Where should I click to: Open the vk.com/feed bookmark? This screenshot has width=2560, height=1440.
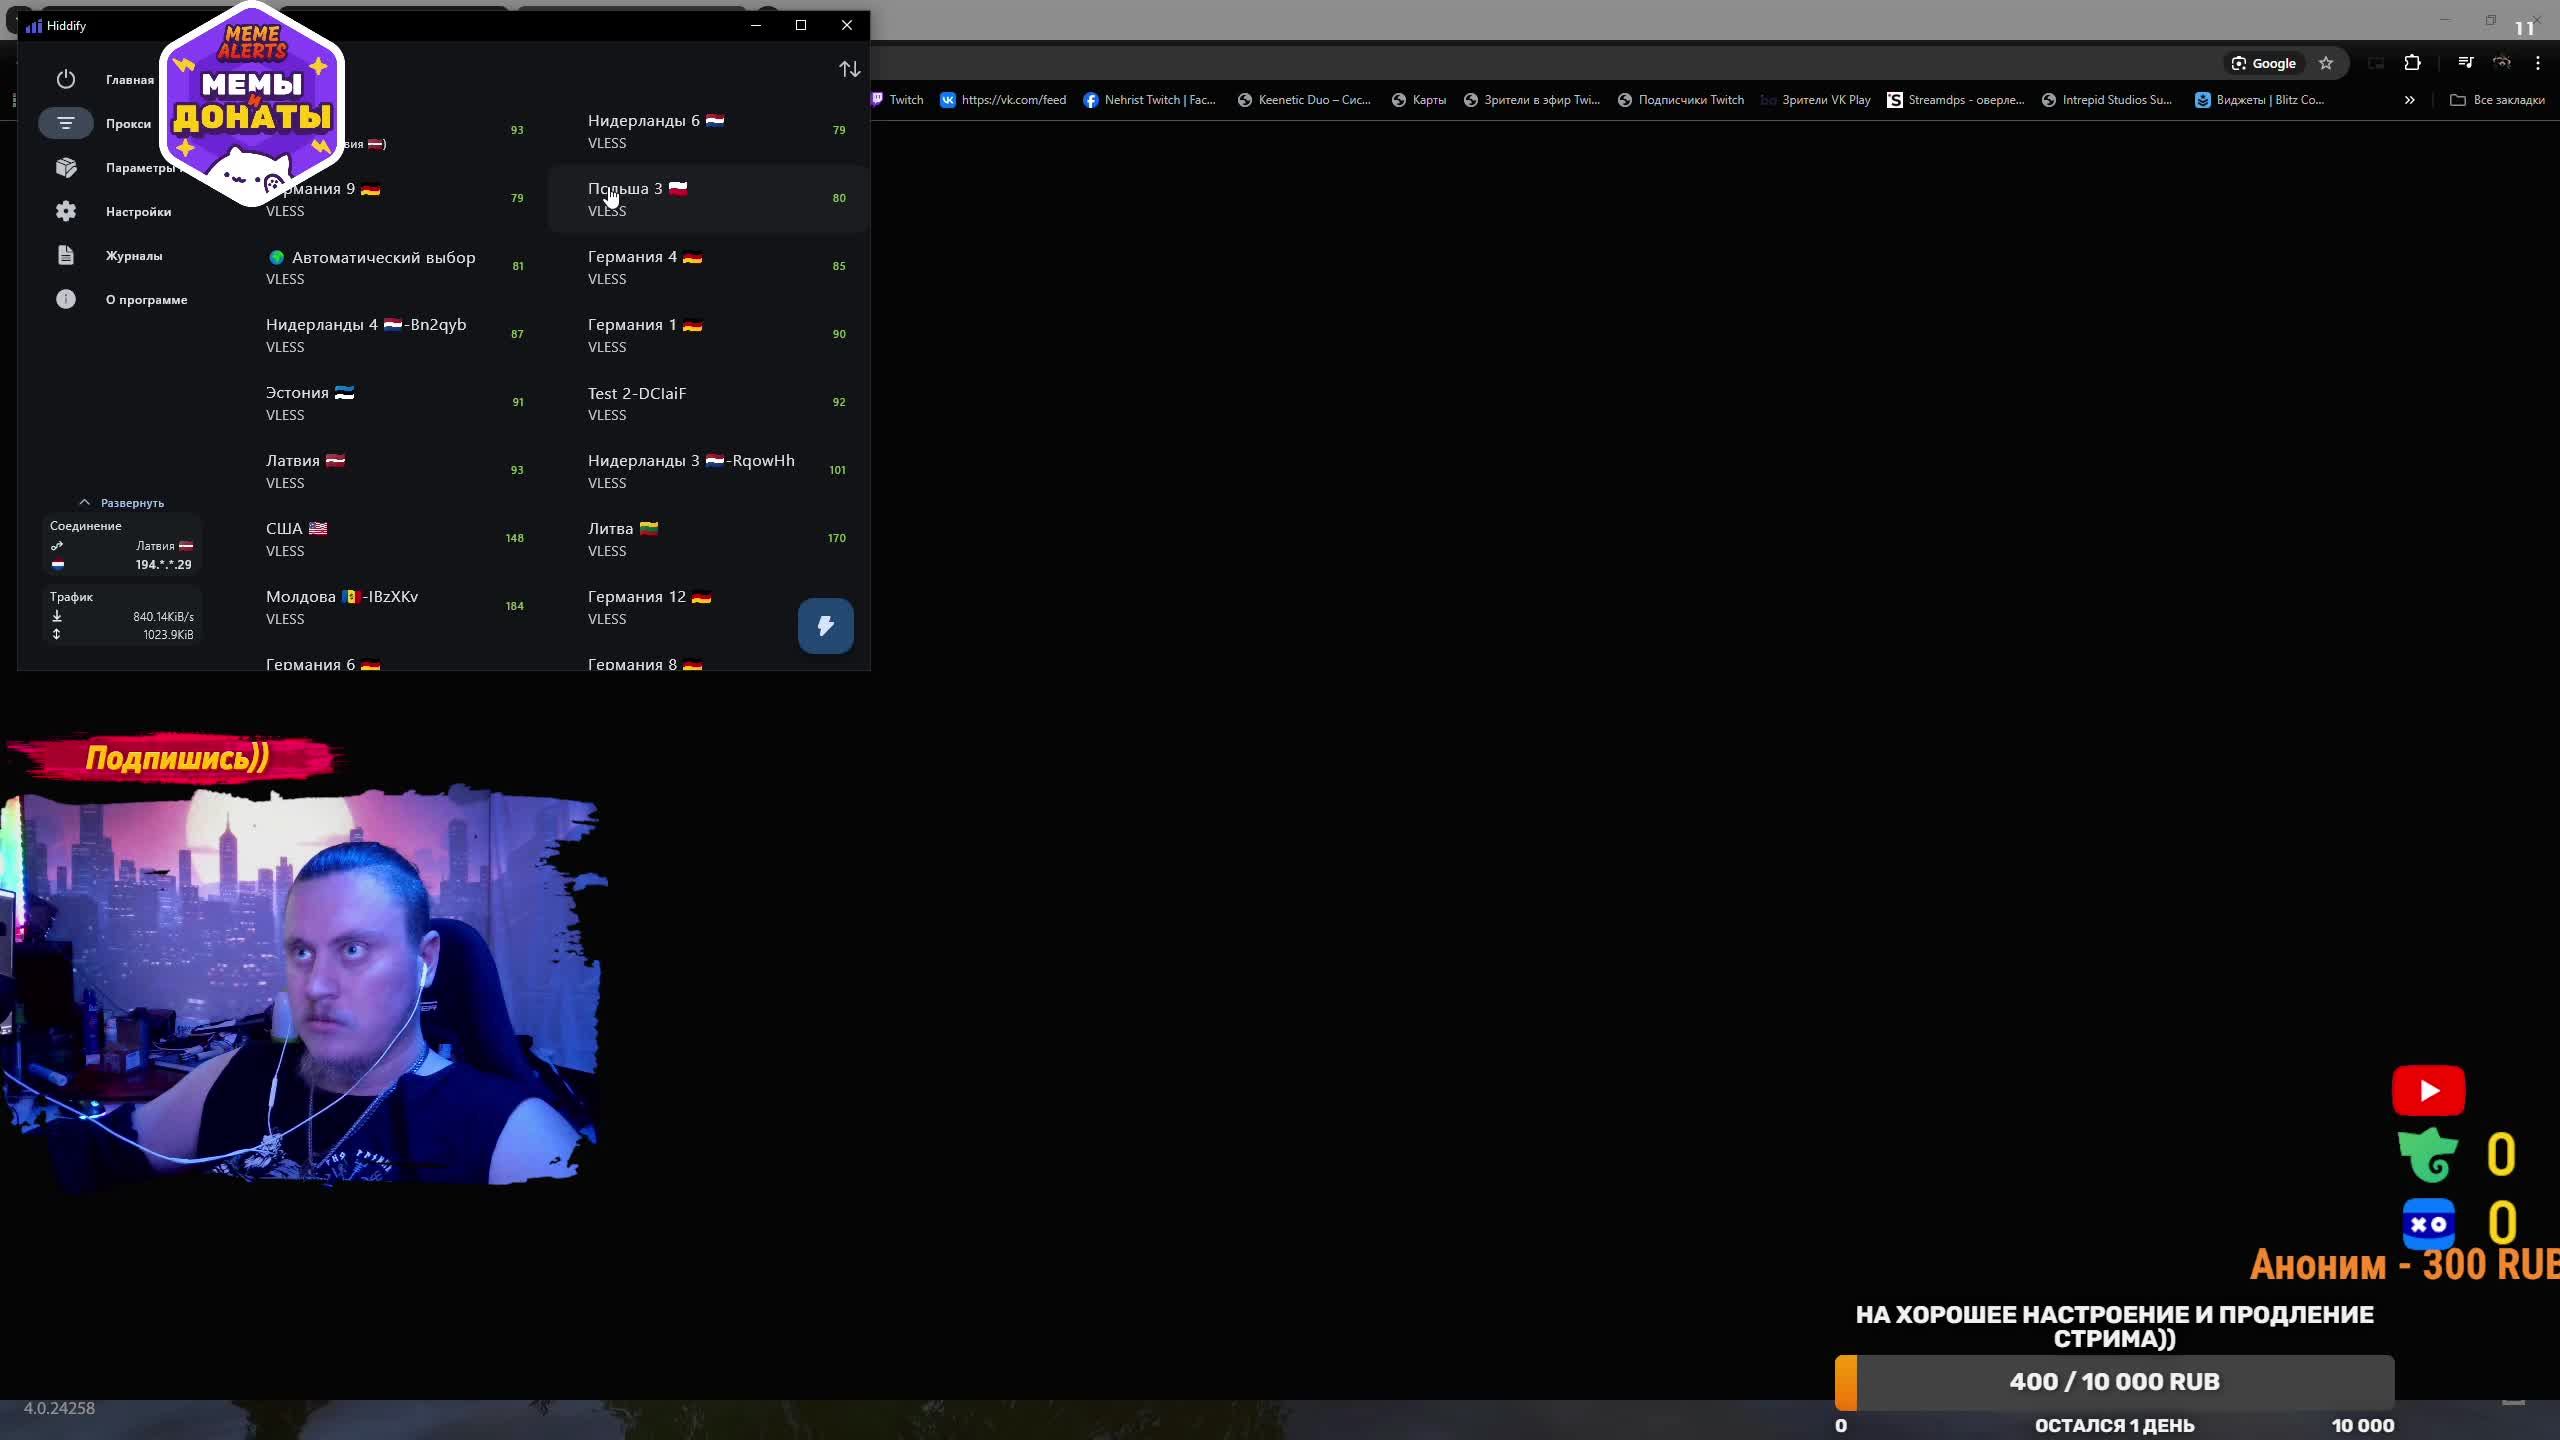click(x=1003, y=100)
